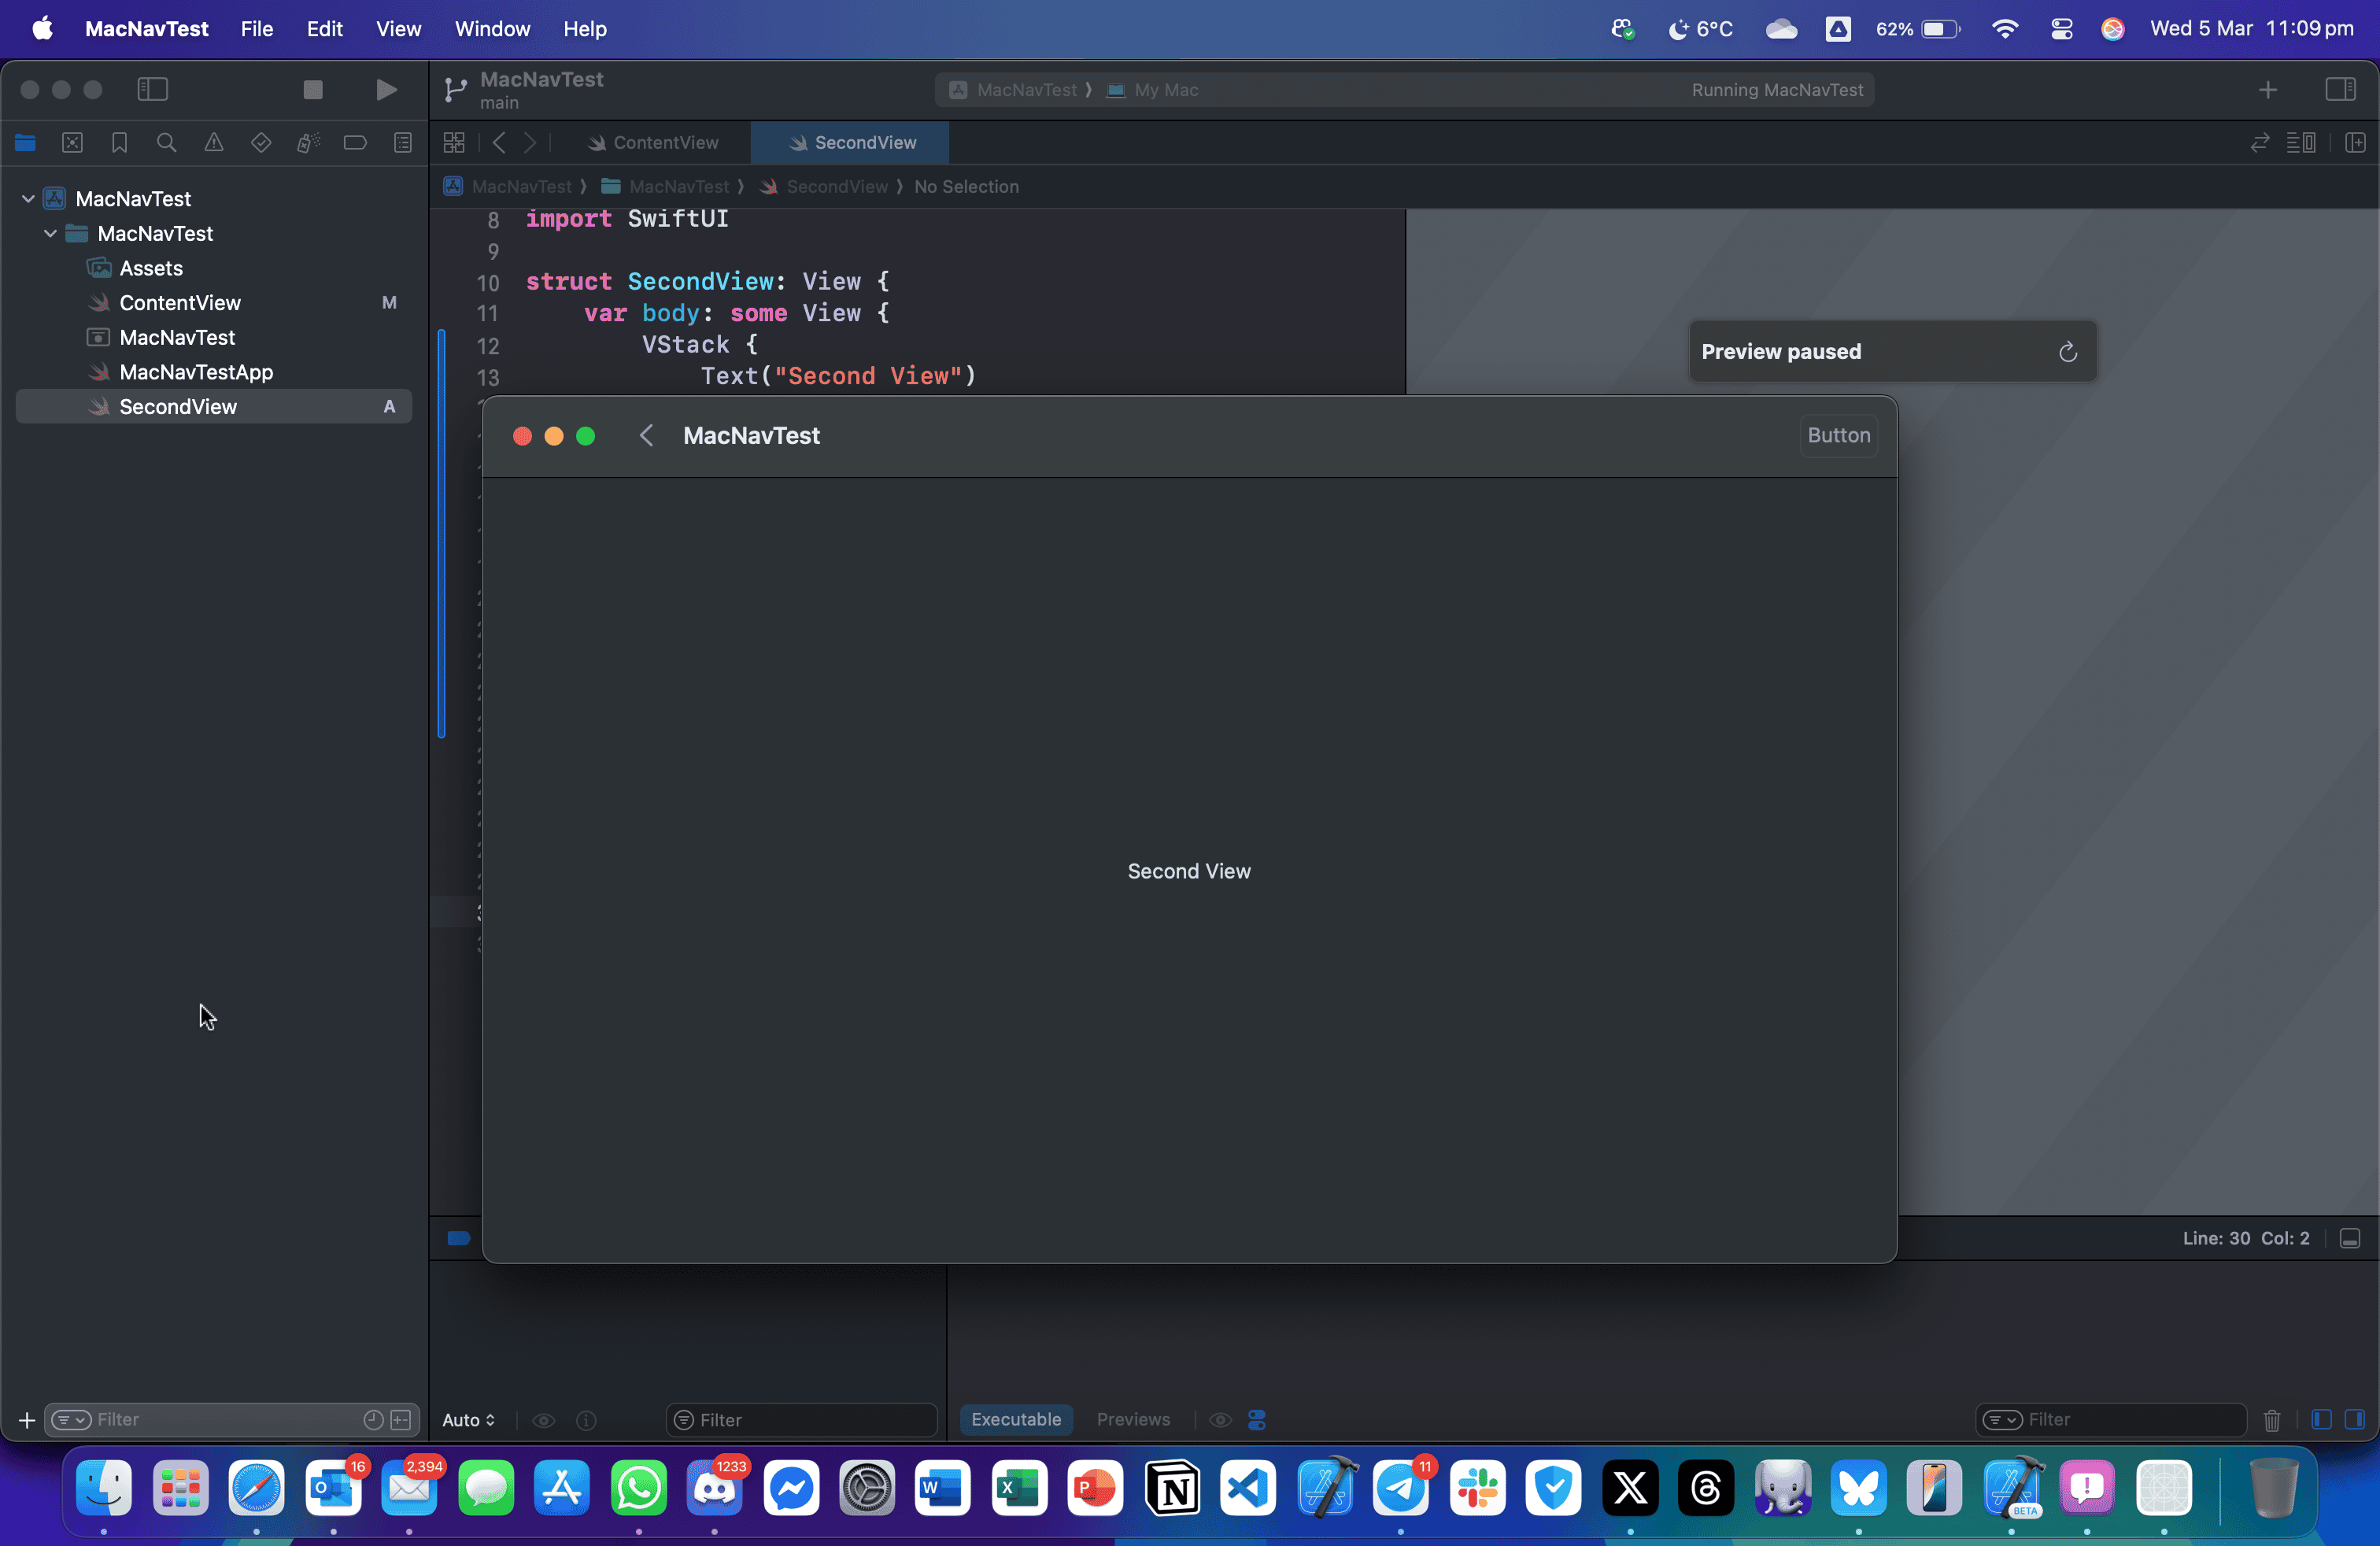This screenshot has height=1546, width=2380.
Task: Select ContentView in the project navigator
Action: 214,302
